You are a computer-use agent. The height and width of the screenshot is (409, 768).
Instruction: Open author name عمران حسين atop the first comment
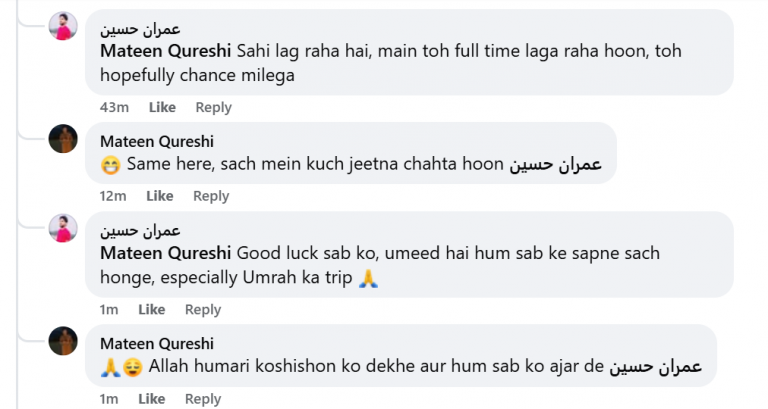141,29
